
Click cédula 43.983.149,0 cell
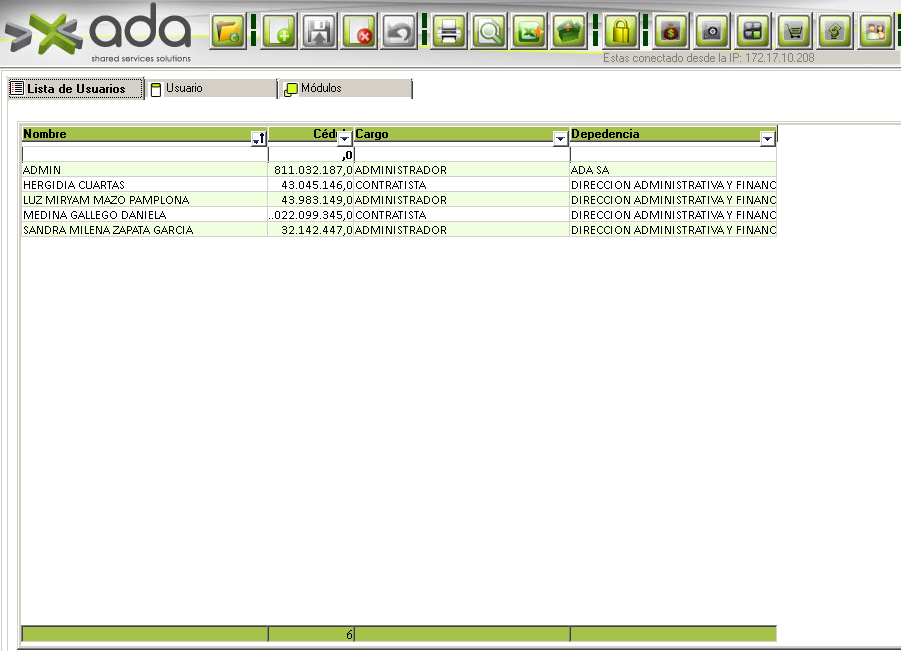[311, 199]
